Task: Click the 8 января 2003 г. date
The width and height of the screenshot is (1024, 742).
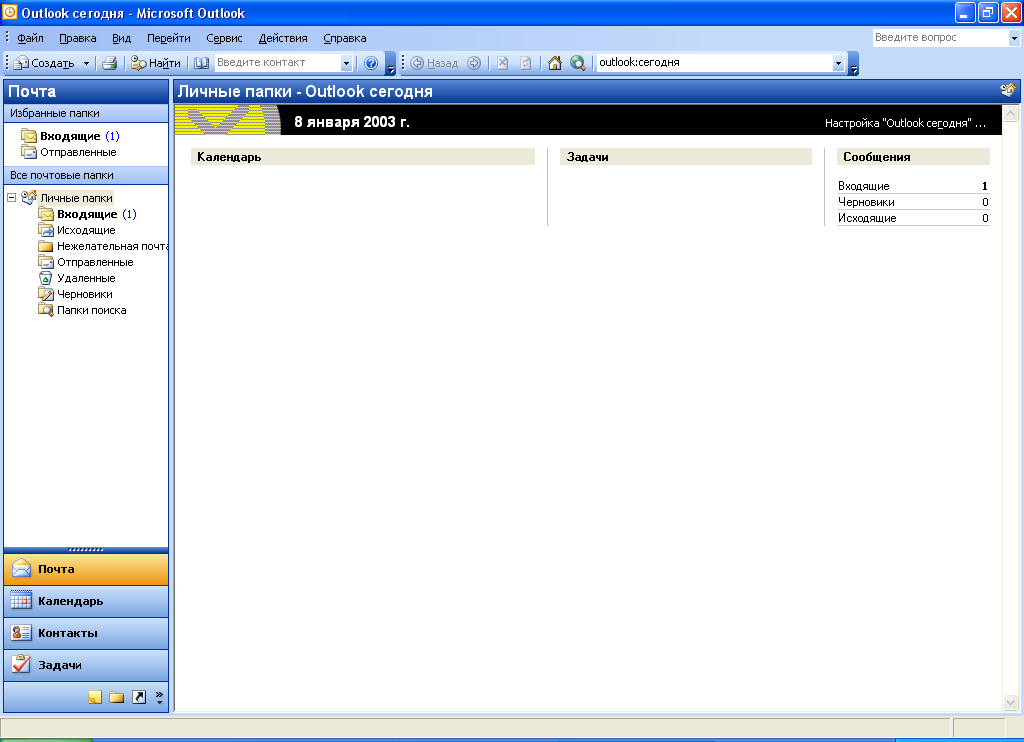Action: point(351,122)
